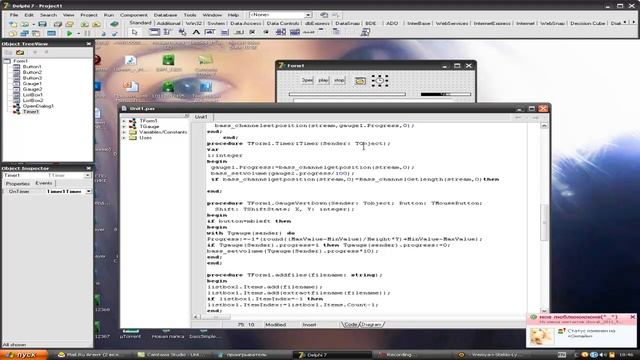640x360 pixels.
Task: Select the Form1 root in the Object TreeView
Action: 20,61
